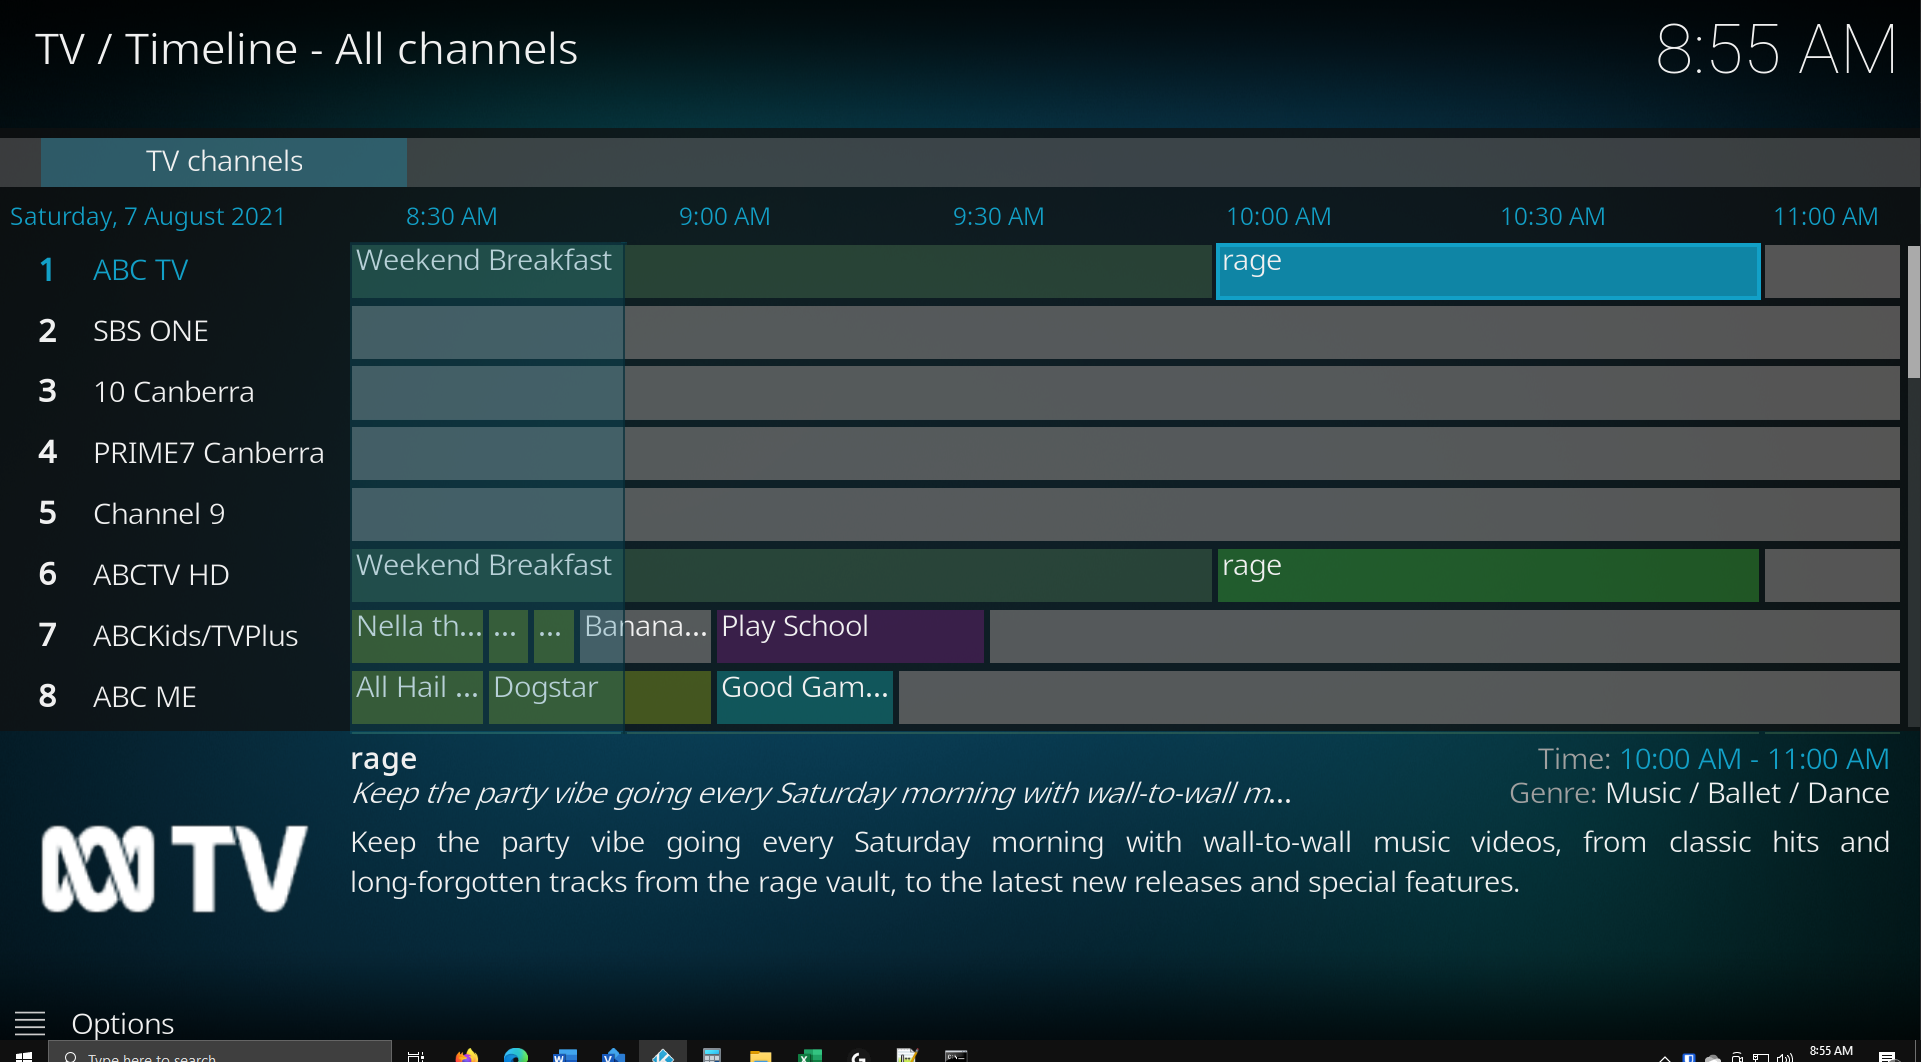Screen dimensions: 1921x1062
Task: Select the TV channels tab
Action: point(224,161)
